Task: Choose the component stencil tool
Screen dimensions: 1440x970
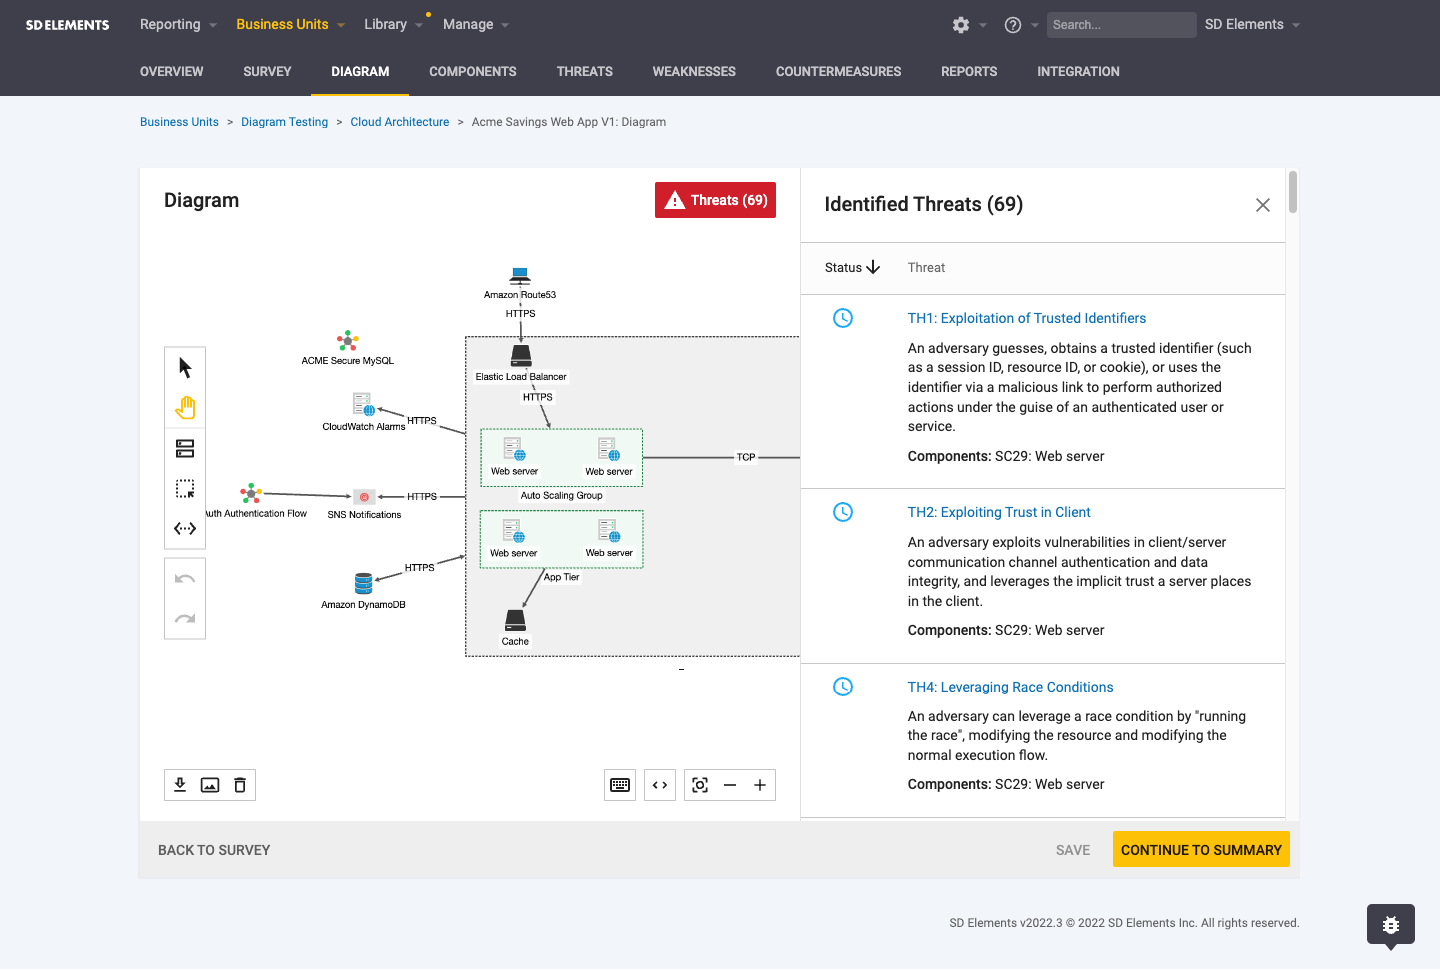Action: (x=185, y=448)
